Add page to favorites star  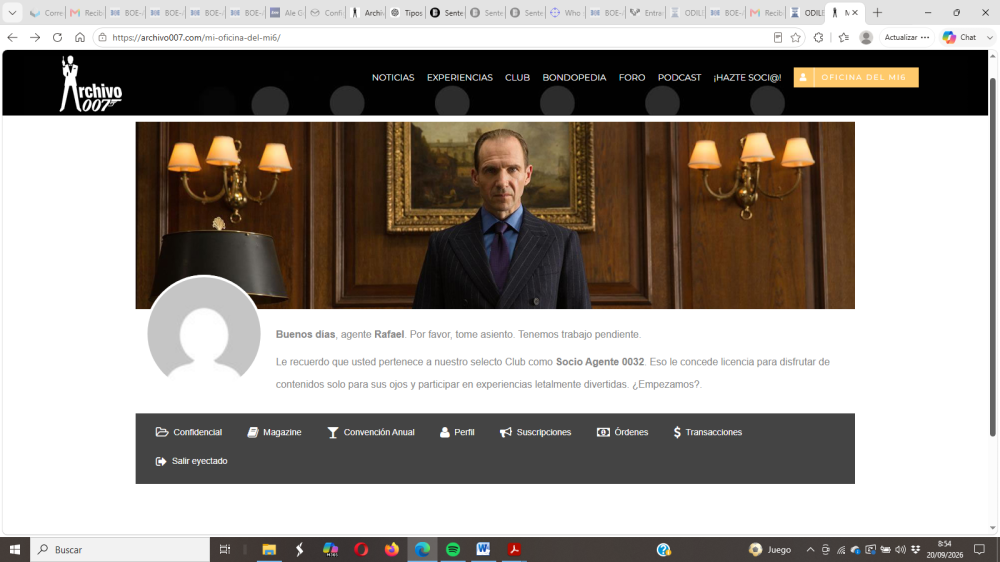(795, 38)
